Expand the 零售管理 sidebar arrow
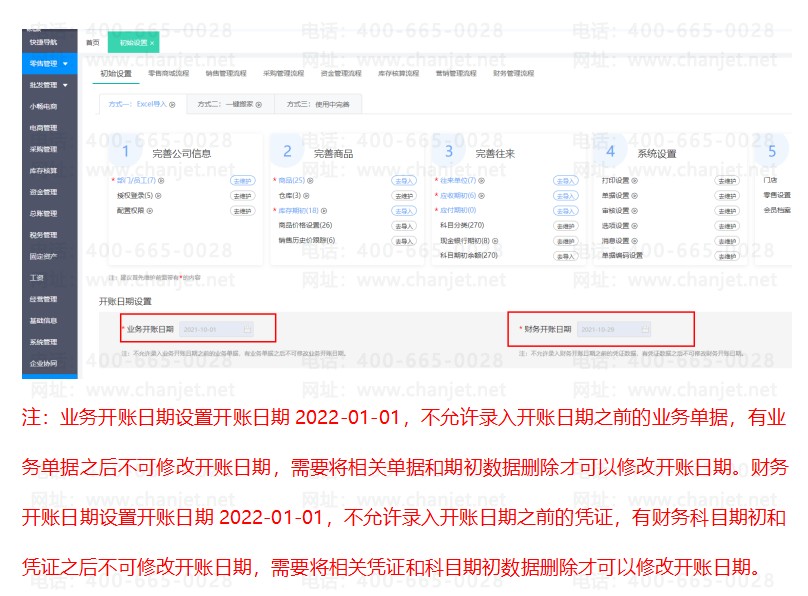Image resolution: width=808 pixels, height=596 pixels. tap(65, 63)
